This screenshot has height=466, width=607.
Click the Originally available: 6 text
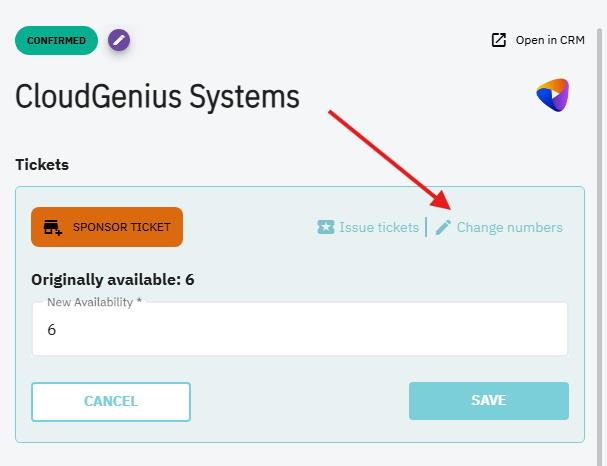(x=112, y=279)
